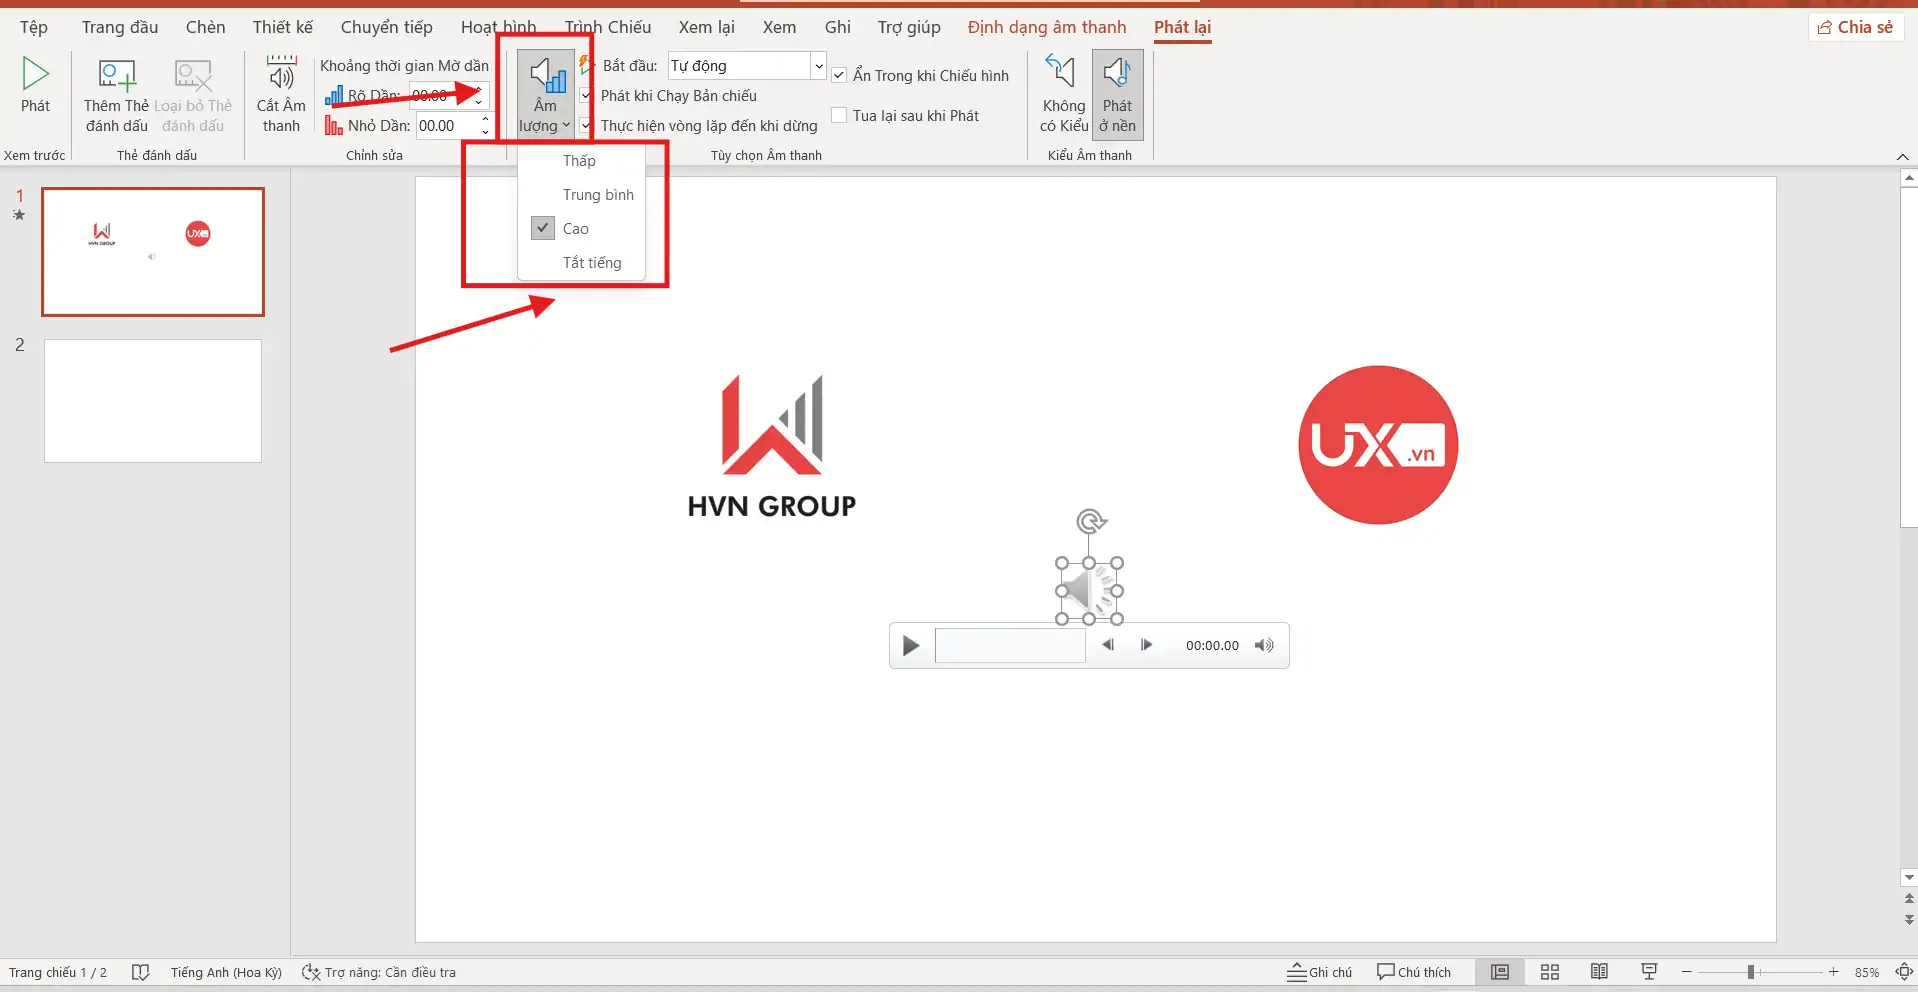Toggle Ẩn Trong khi Chiếu hình checkbox
Viewport: 1918px width, 992px height.
pyautogui.click(x=840, y=76)
